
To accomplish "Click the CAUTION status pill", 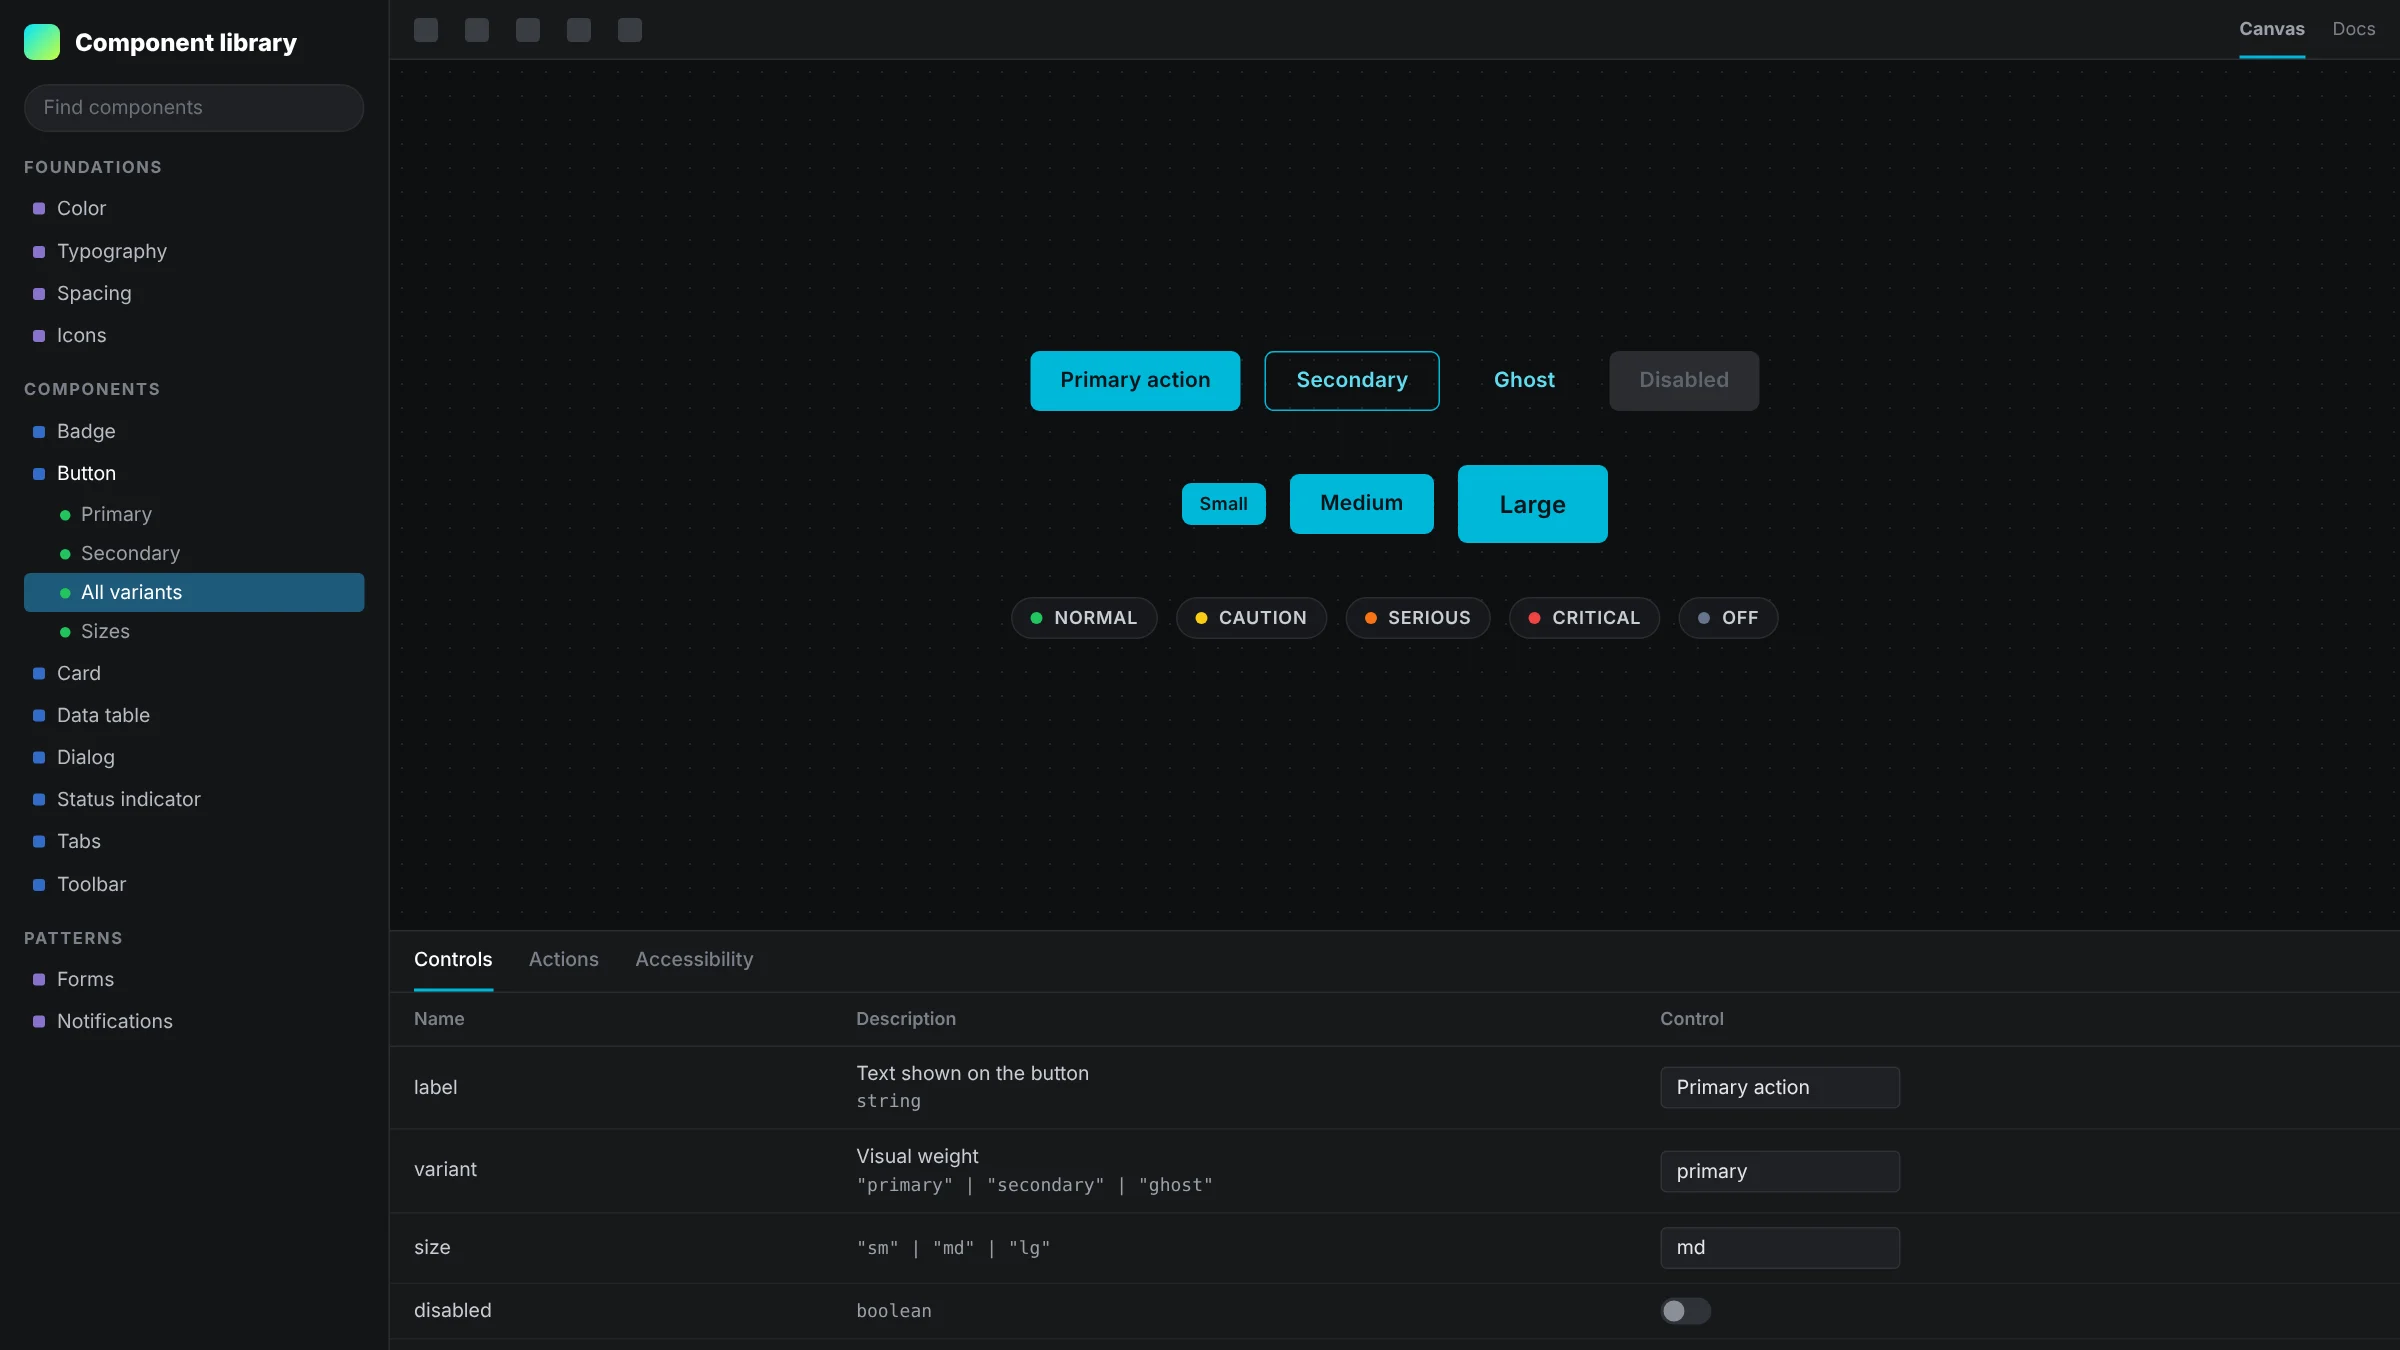I will pyautogui.click(x=1251, y=618).
